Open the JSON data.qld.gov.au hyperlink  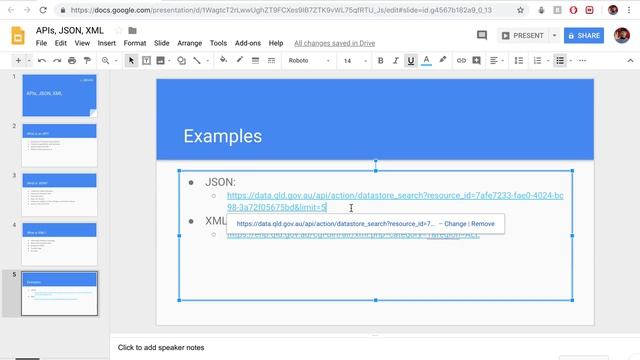pos(395,201)
